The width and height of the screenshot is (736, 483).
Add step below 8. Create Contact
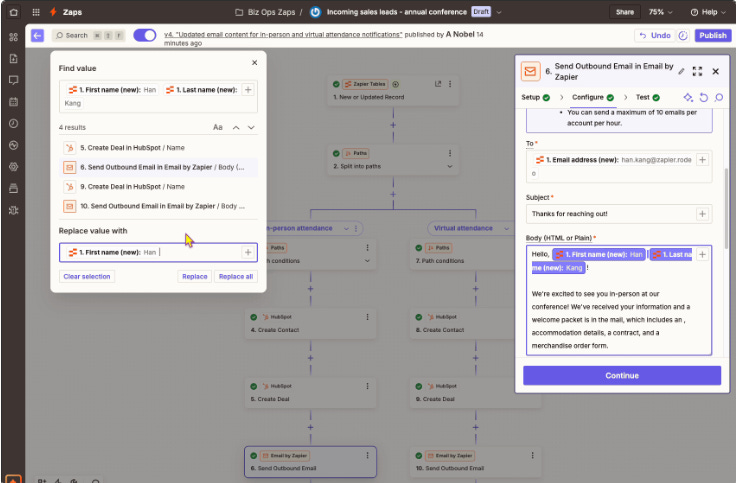(x=475, y=358)
